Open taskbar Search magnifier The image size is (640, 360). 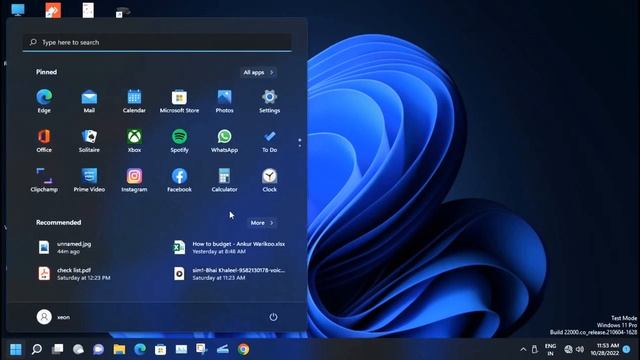(37, 349)
